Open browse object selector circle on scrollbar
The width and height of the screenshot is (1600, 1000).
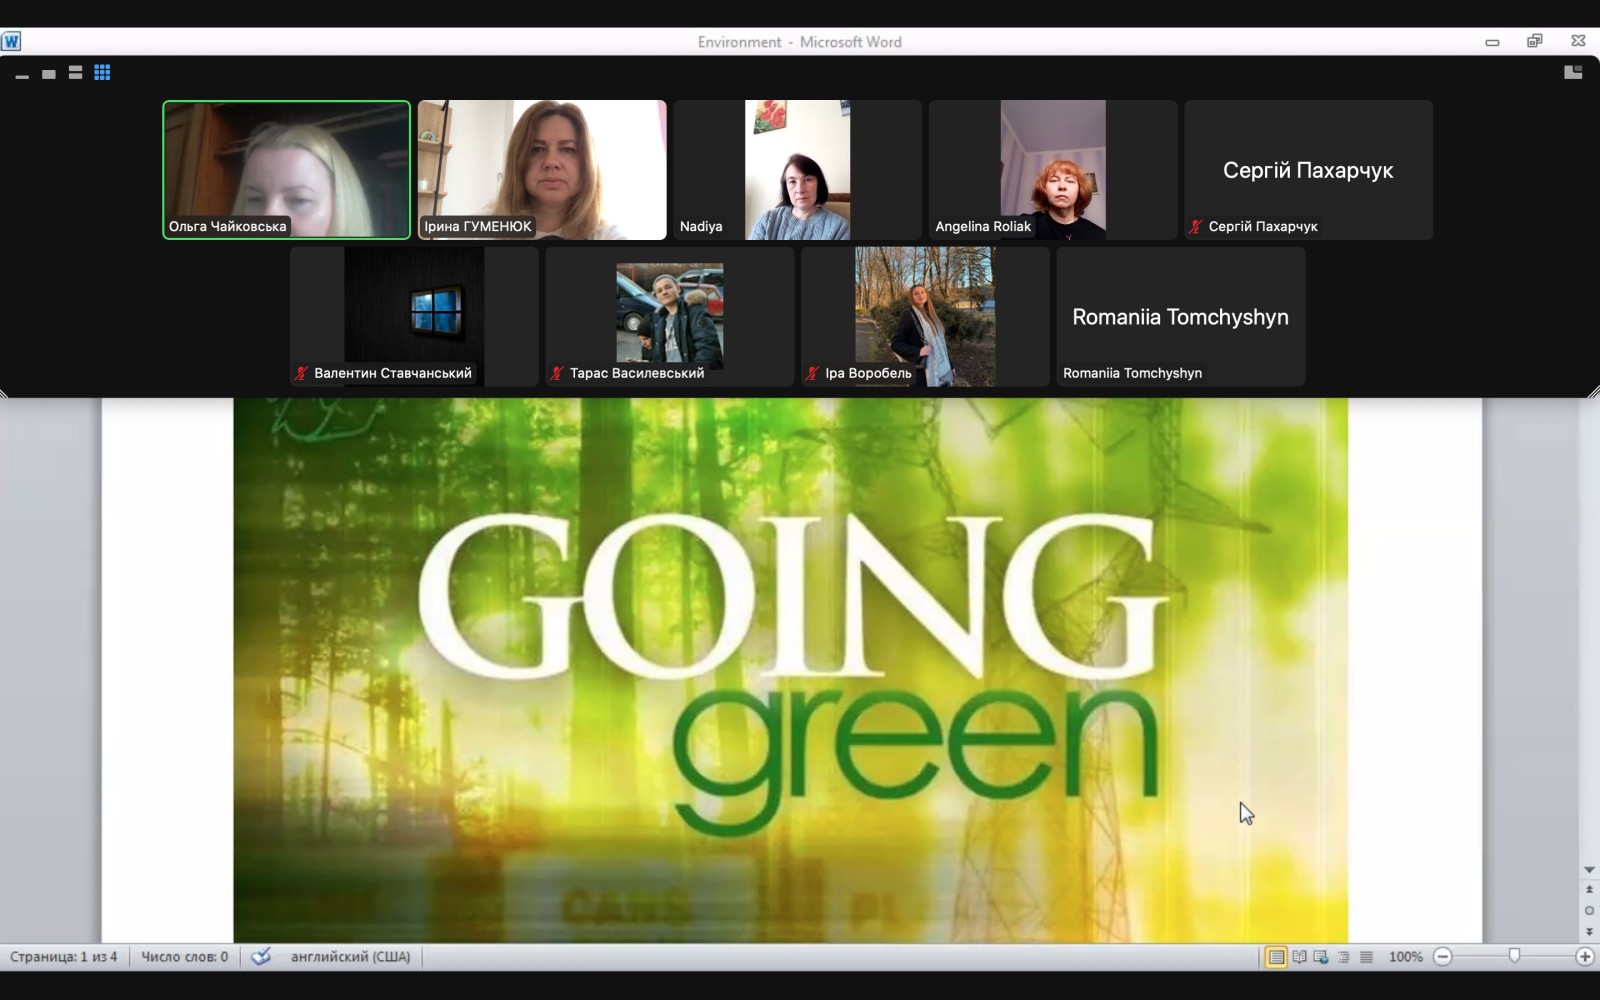tap(1589, 910)
